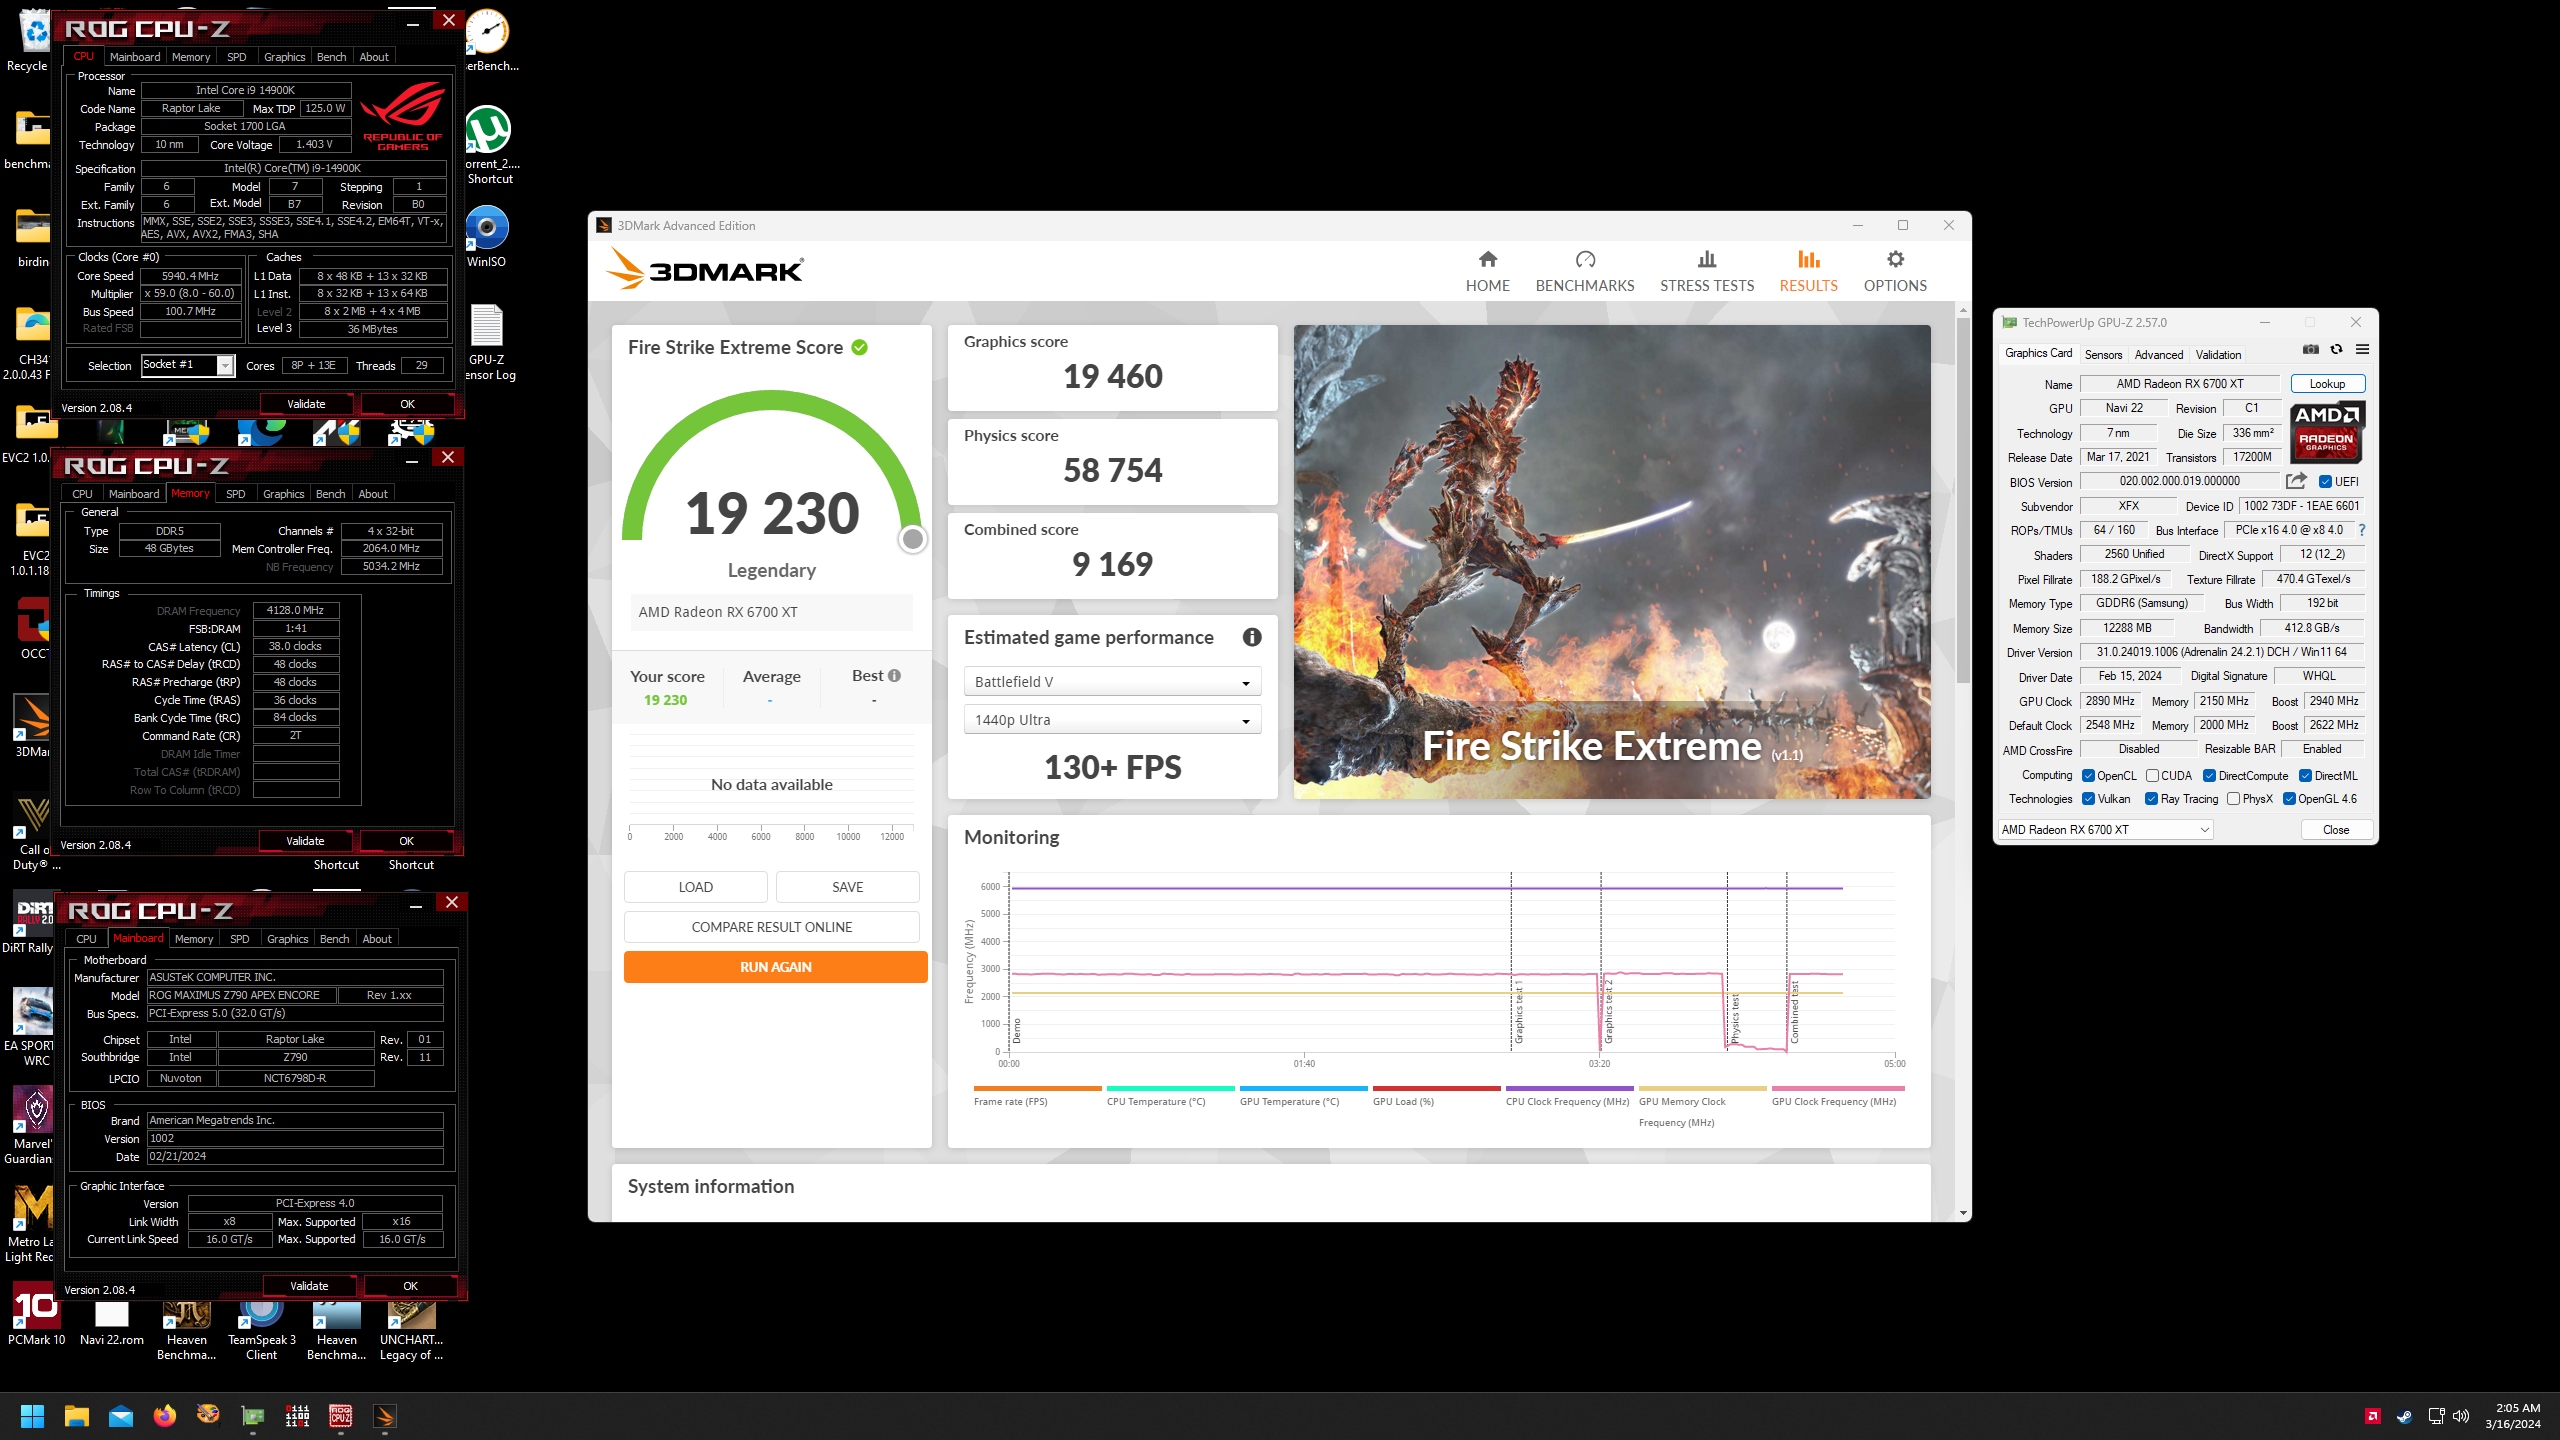Click the Bus Interface question mark
Viewport: 2560px width, 1440px height.
point(2362,530)
